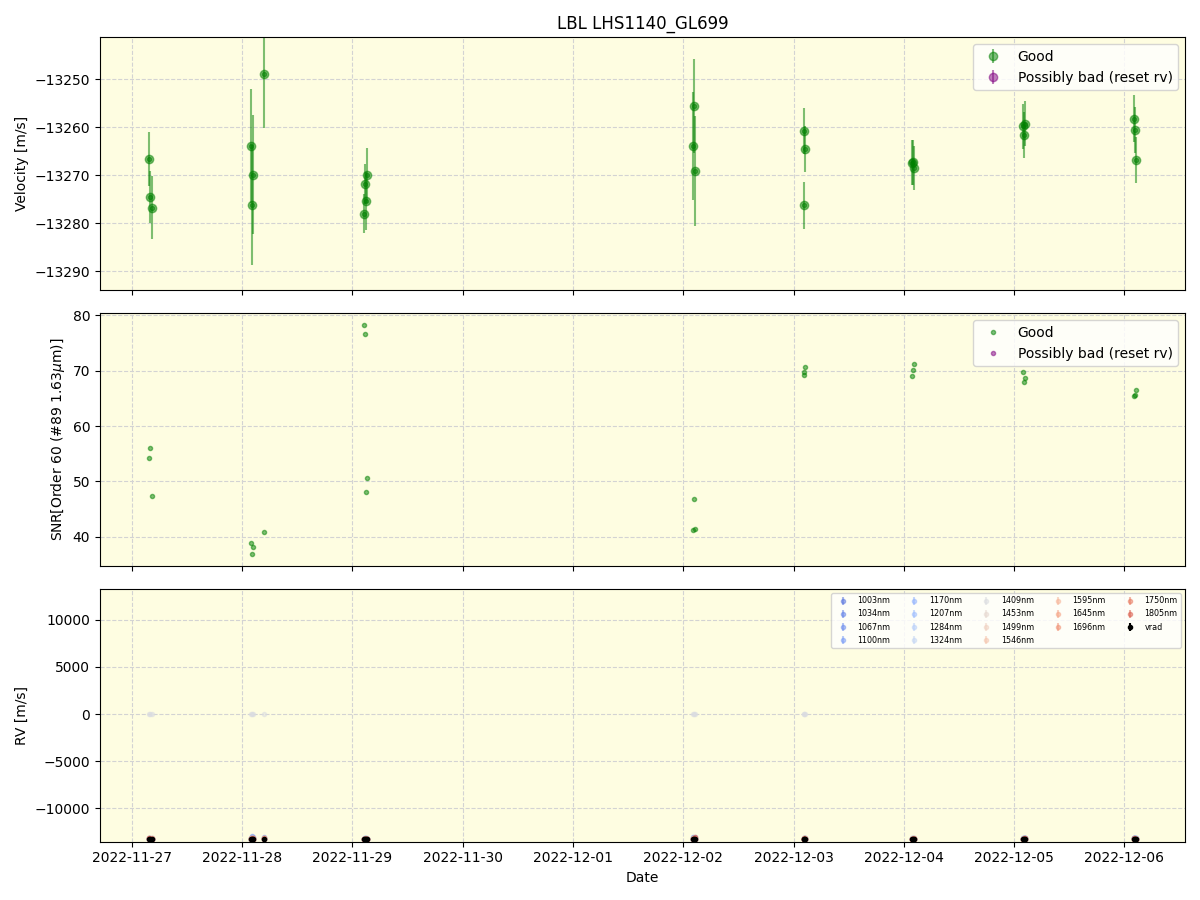Image resolution: width=1200 pixels, height=900 pixels.
Task: Click the 1453nm legend label
Action: (x=1018, y=613)
